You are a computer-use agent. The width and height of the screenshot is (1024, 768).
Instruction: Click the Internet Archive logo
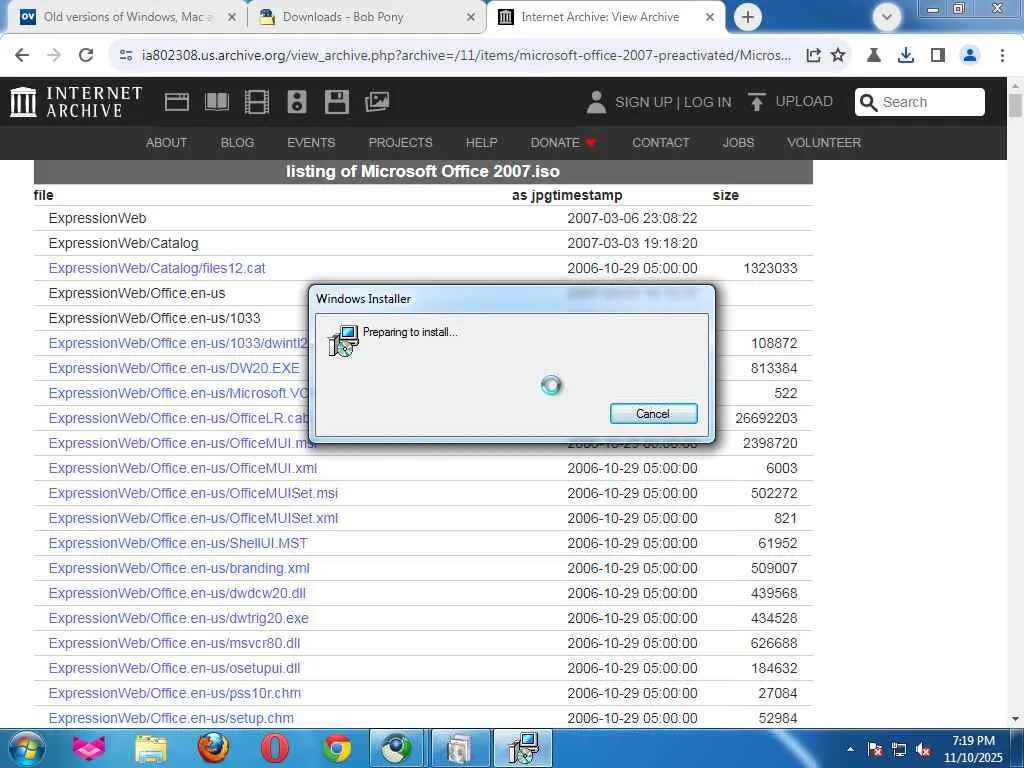pos(76,102)
